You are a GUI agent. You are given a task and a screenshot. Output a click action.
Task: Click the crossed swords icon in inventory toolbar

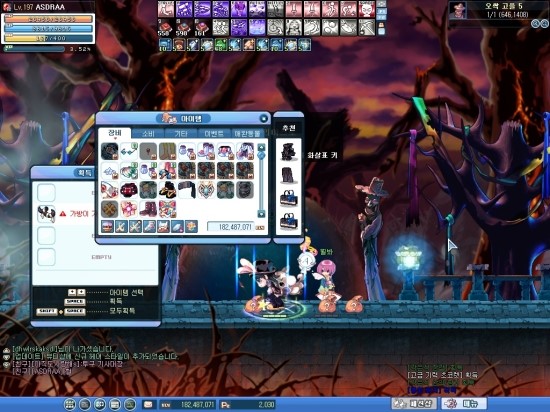tap(135, 227)
